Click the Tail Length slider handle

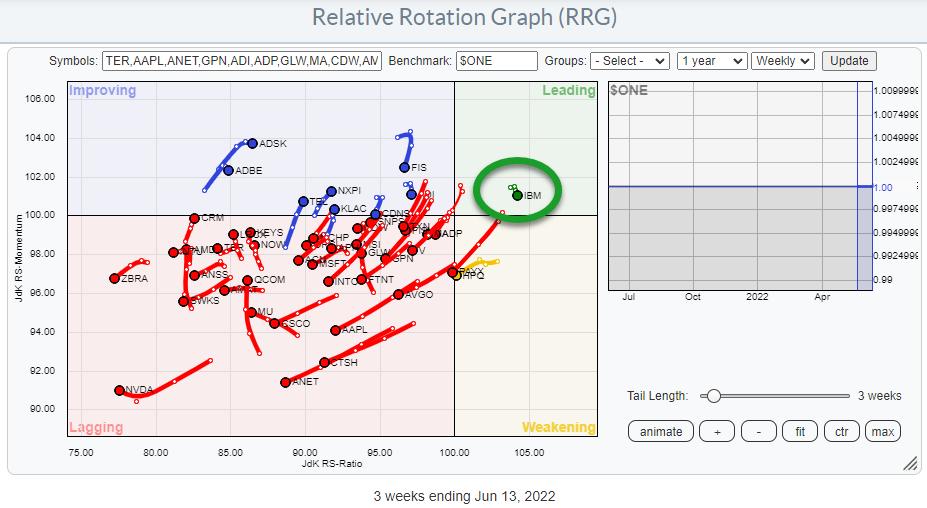713,396
